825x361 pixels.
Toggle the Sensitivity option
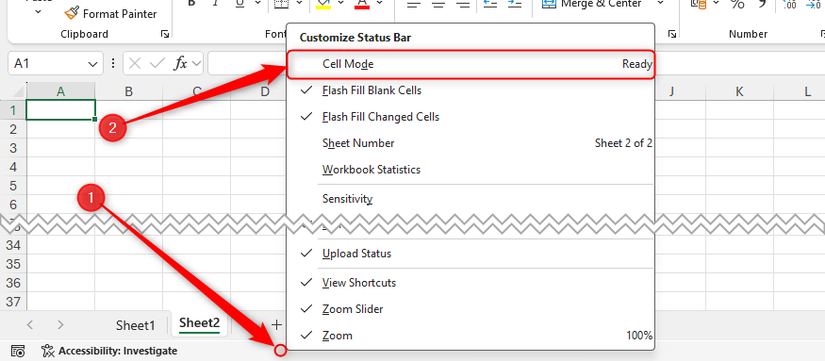(470, 199)
